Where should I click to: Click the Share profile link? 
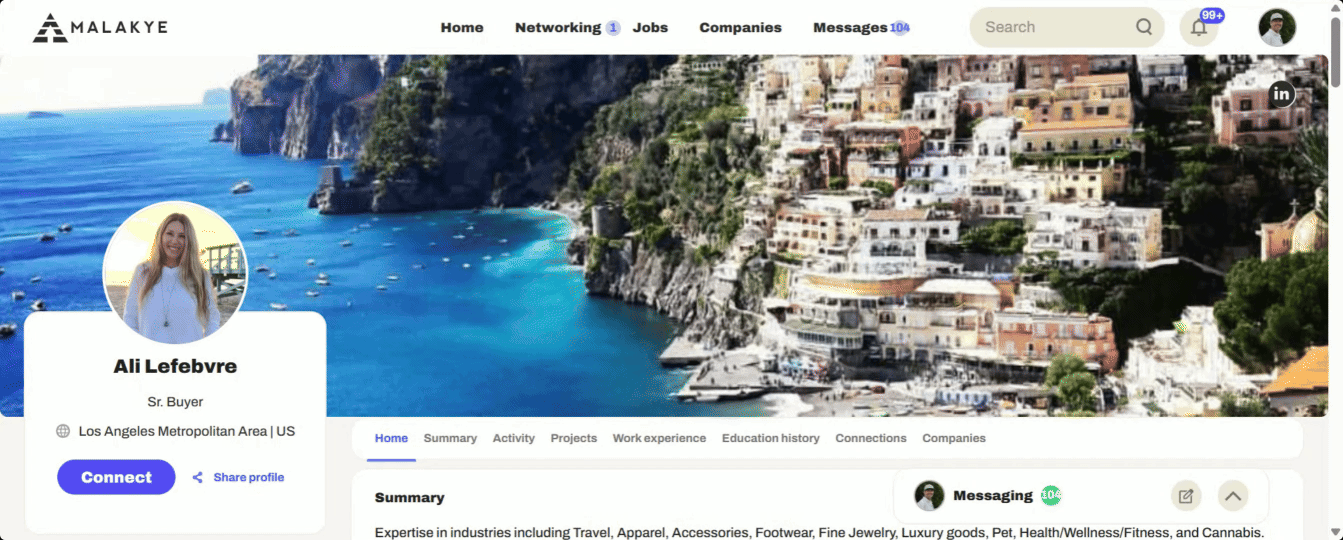coord(239,477)
